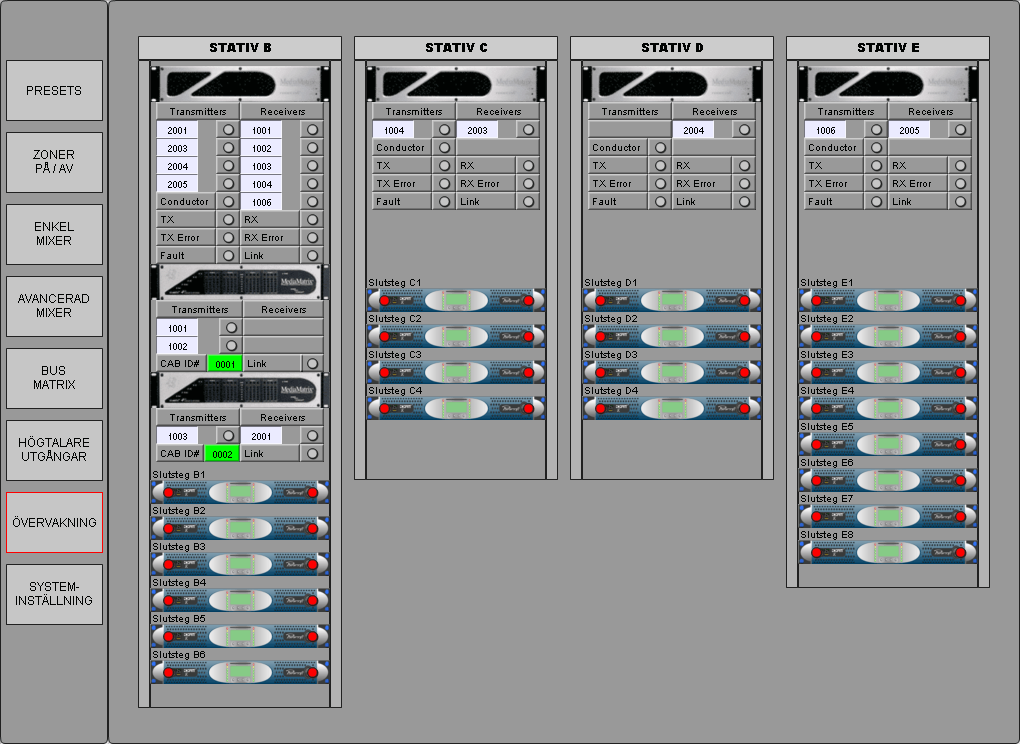Open Systeminställning settings
This screenshot has width=1020, height=744.
tap(54, 595)
